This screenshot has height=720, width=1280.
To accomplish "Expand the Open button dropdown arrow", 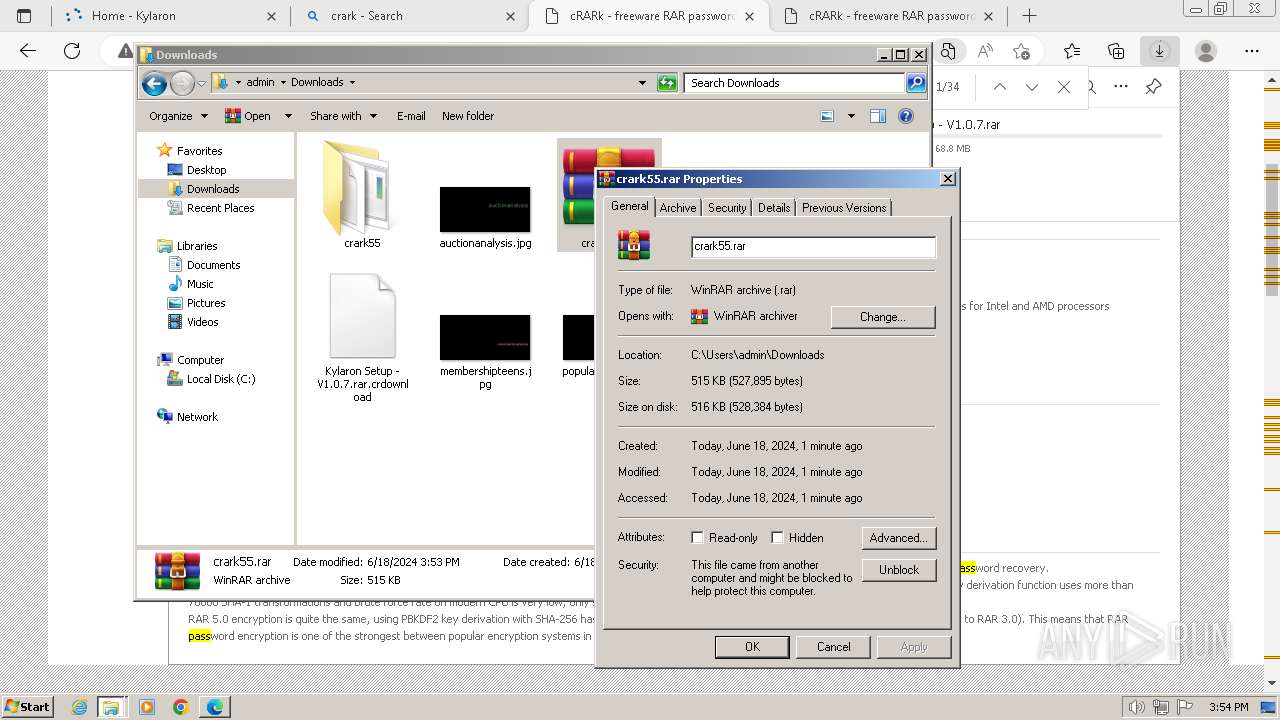I will click(x=288, y=116).
